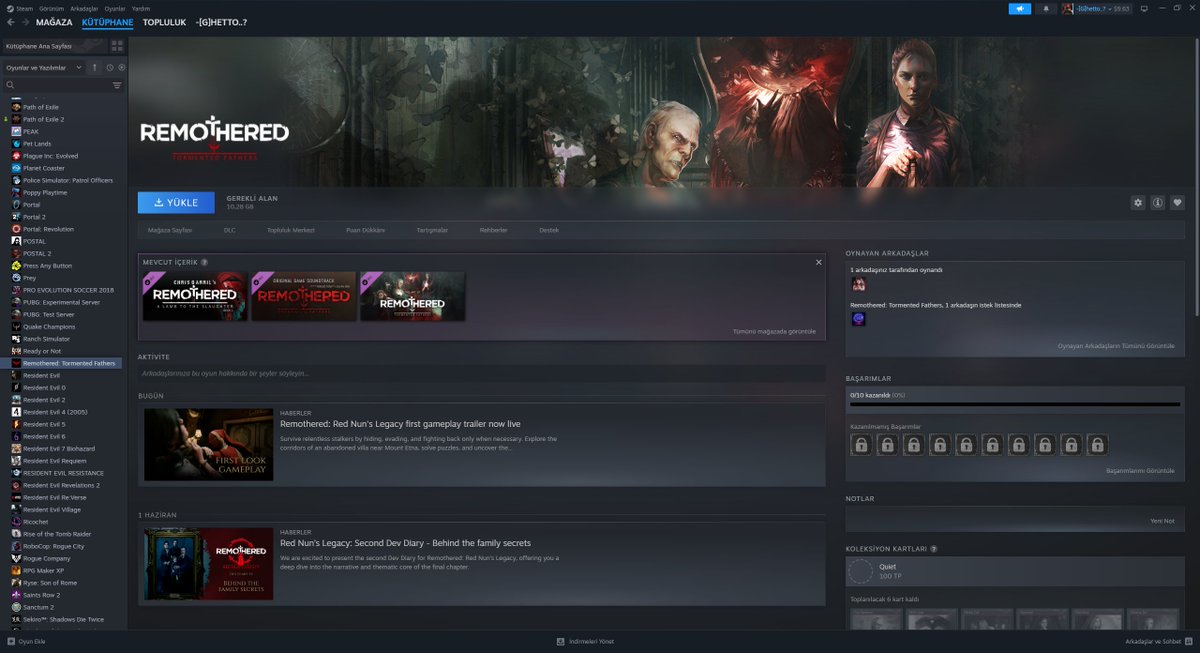
Task: Click Tümünü mağazada görüntüle link
Action: coord(775,331)
